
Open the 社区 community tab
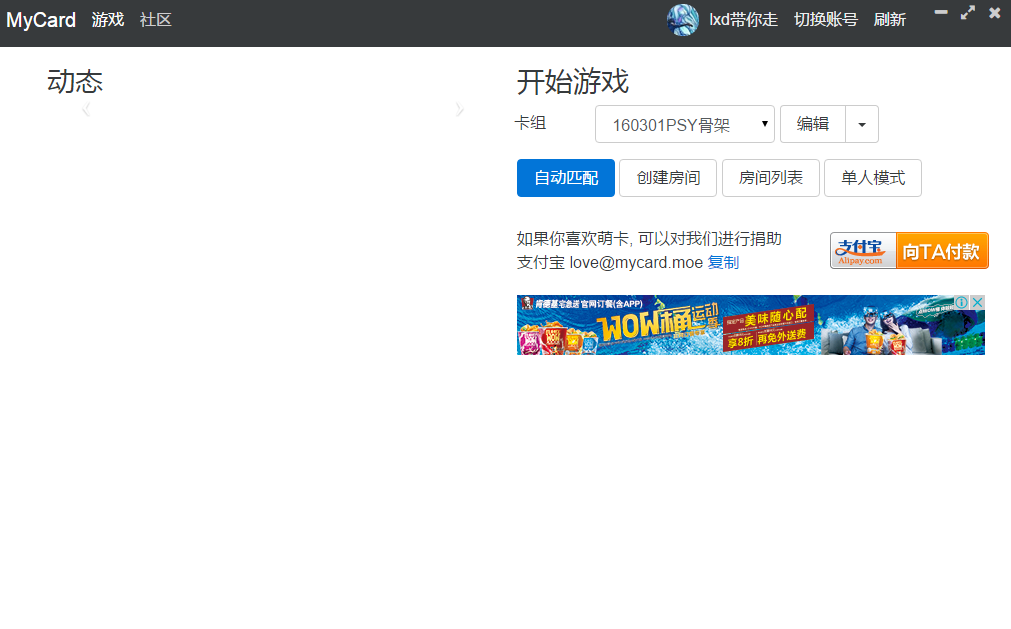point(156,19)
